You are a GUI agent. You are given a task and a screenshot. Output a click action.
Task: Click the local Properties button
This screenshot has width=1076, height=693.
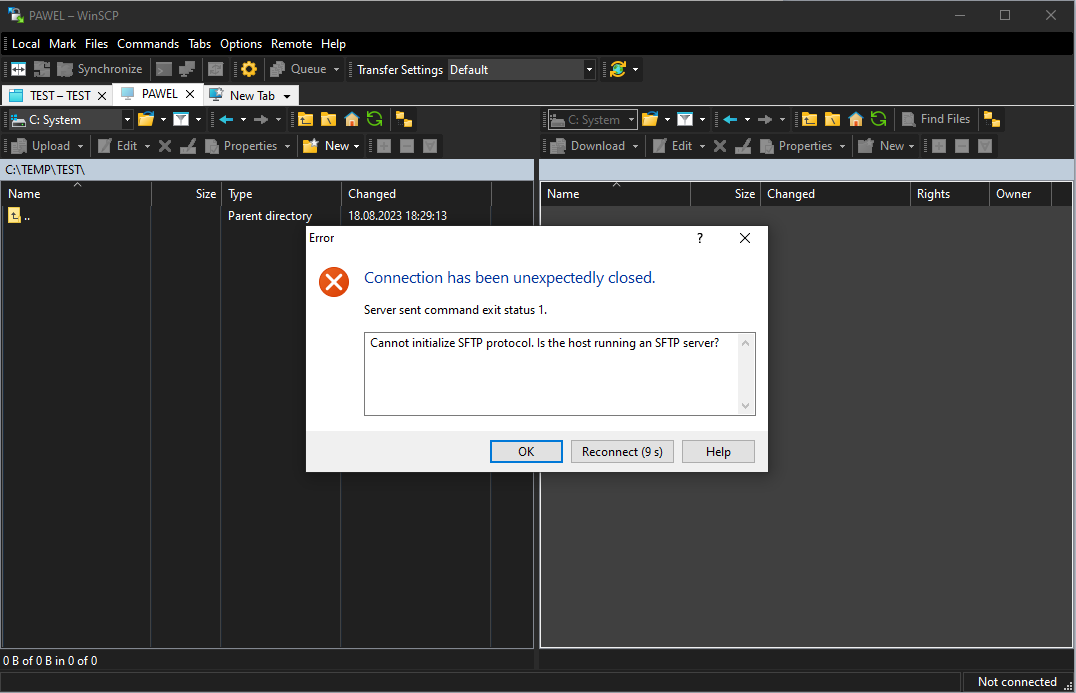tap(241, 146)
